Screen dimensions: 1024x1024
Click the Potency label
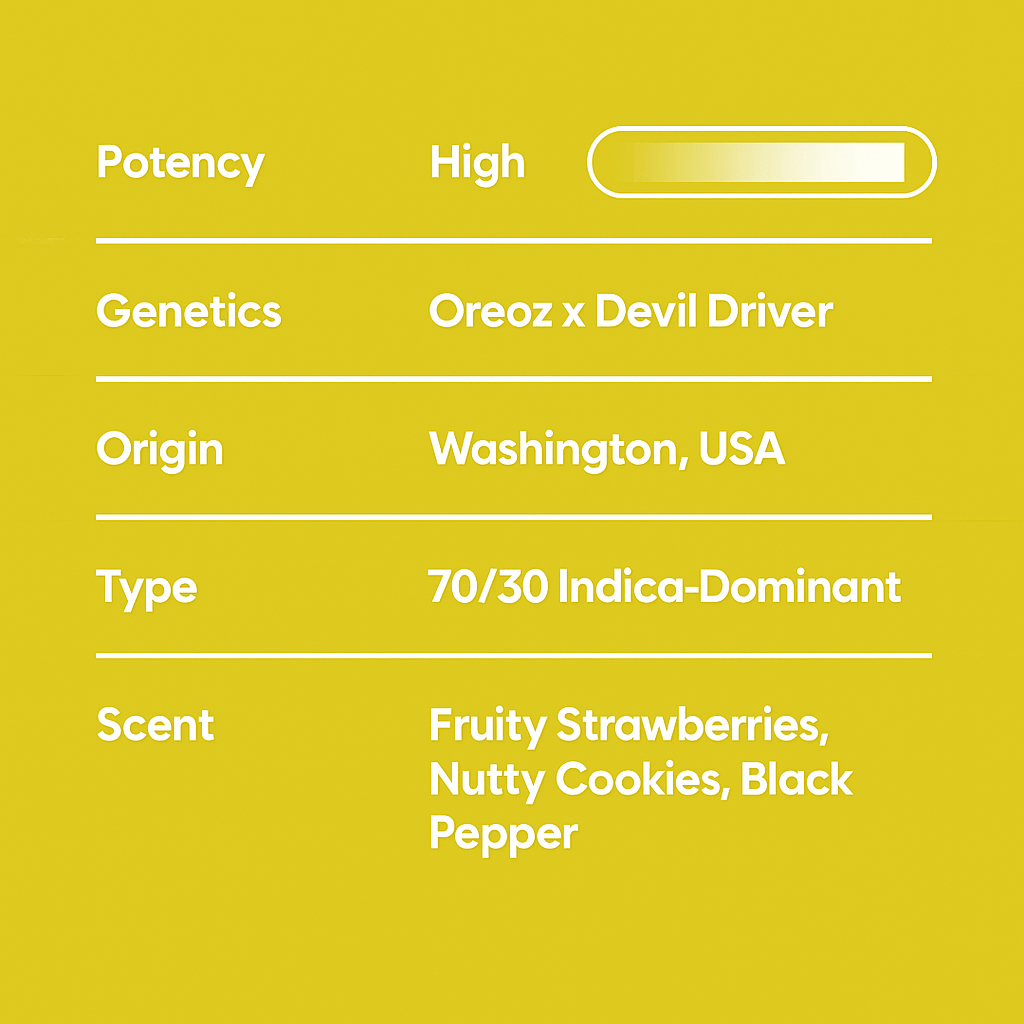180,163
